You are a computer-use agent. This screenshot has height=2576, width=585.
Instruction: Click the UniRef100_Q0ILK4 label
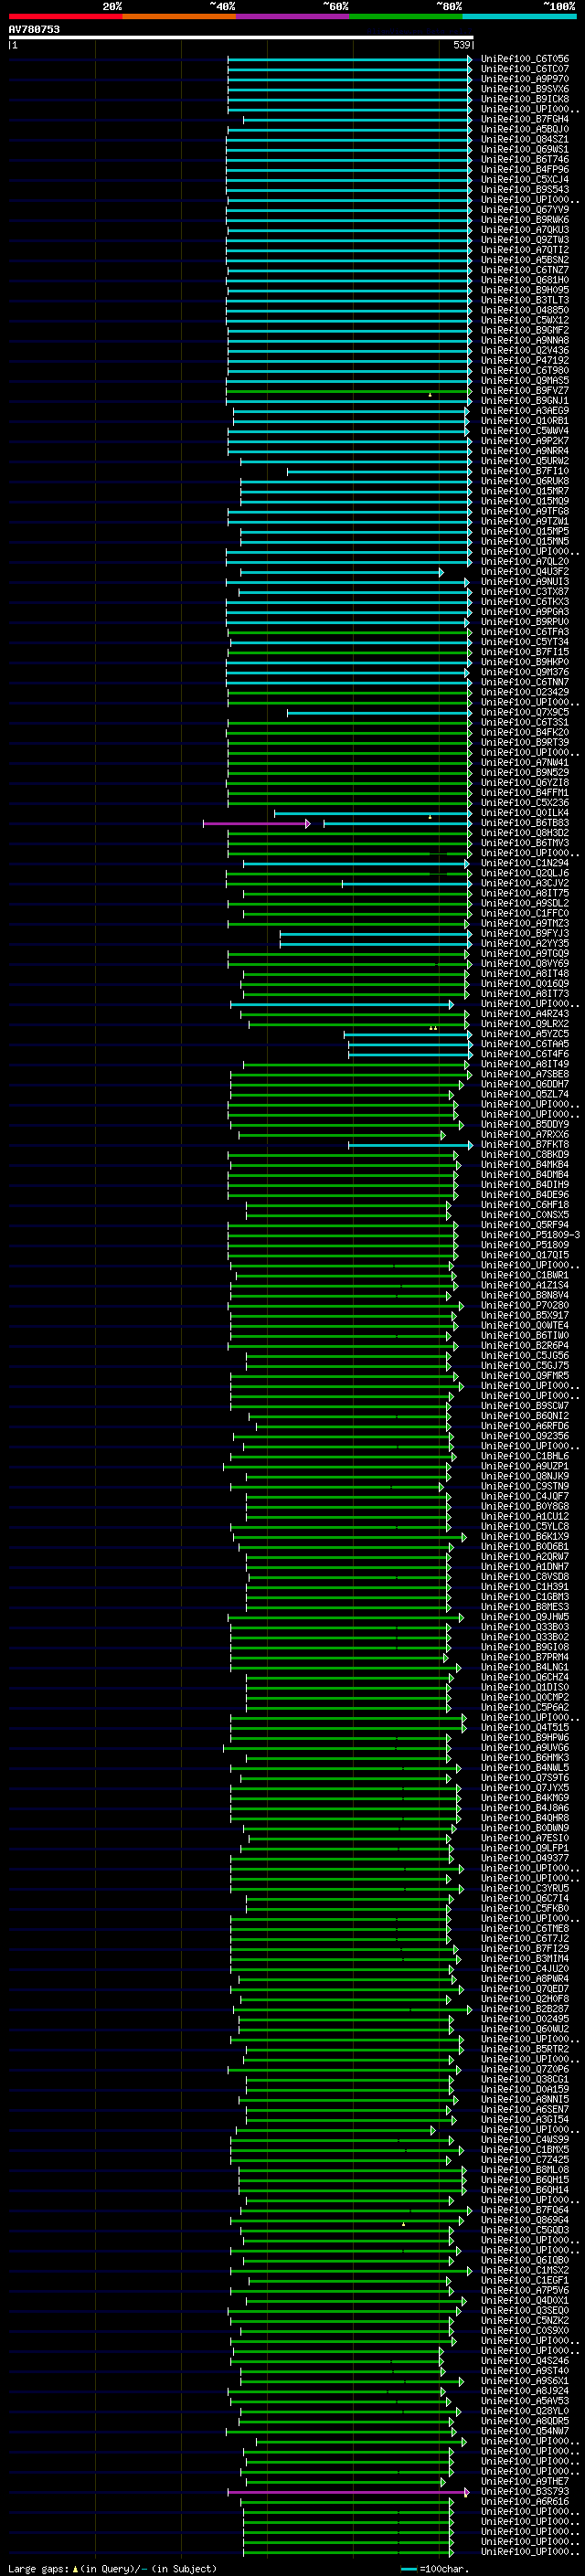click(x=524, y=813)
